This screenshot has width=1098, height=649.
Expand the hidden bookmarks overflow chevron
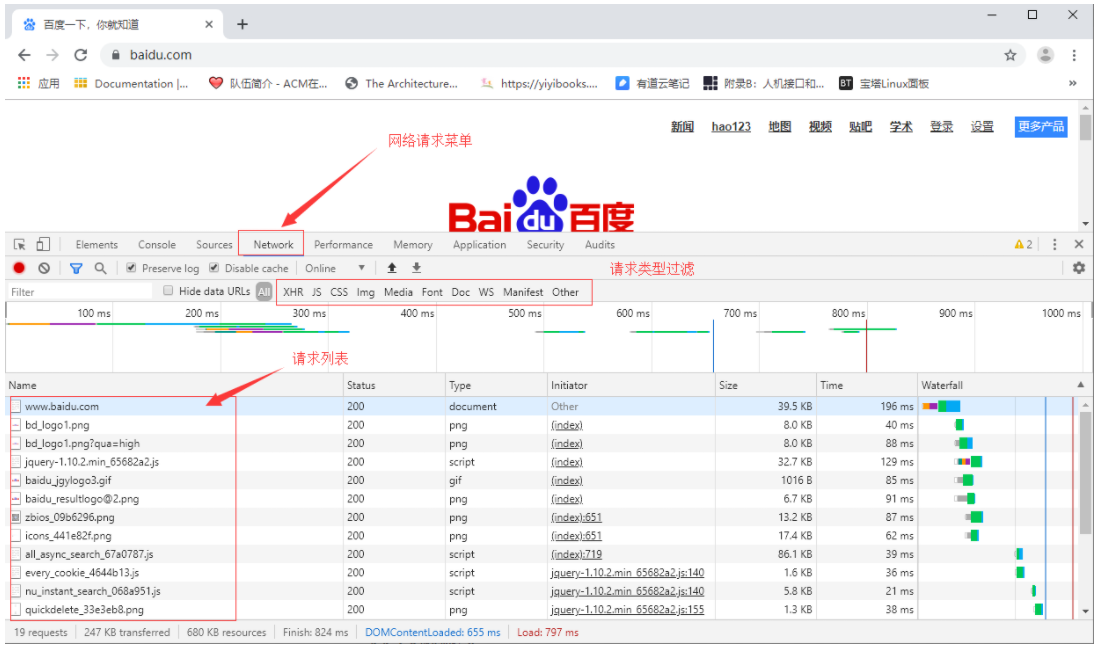(1073, 84)
